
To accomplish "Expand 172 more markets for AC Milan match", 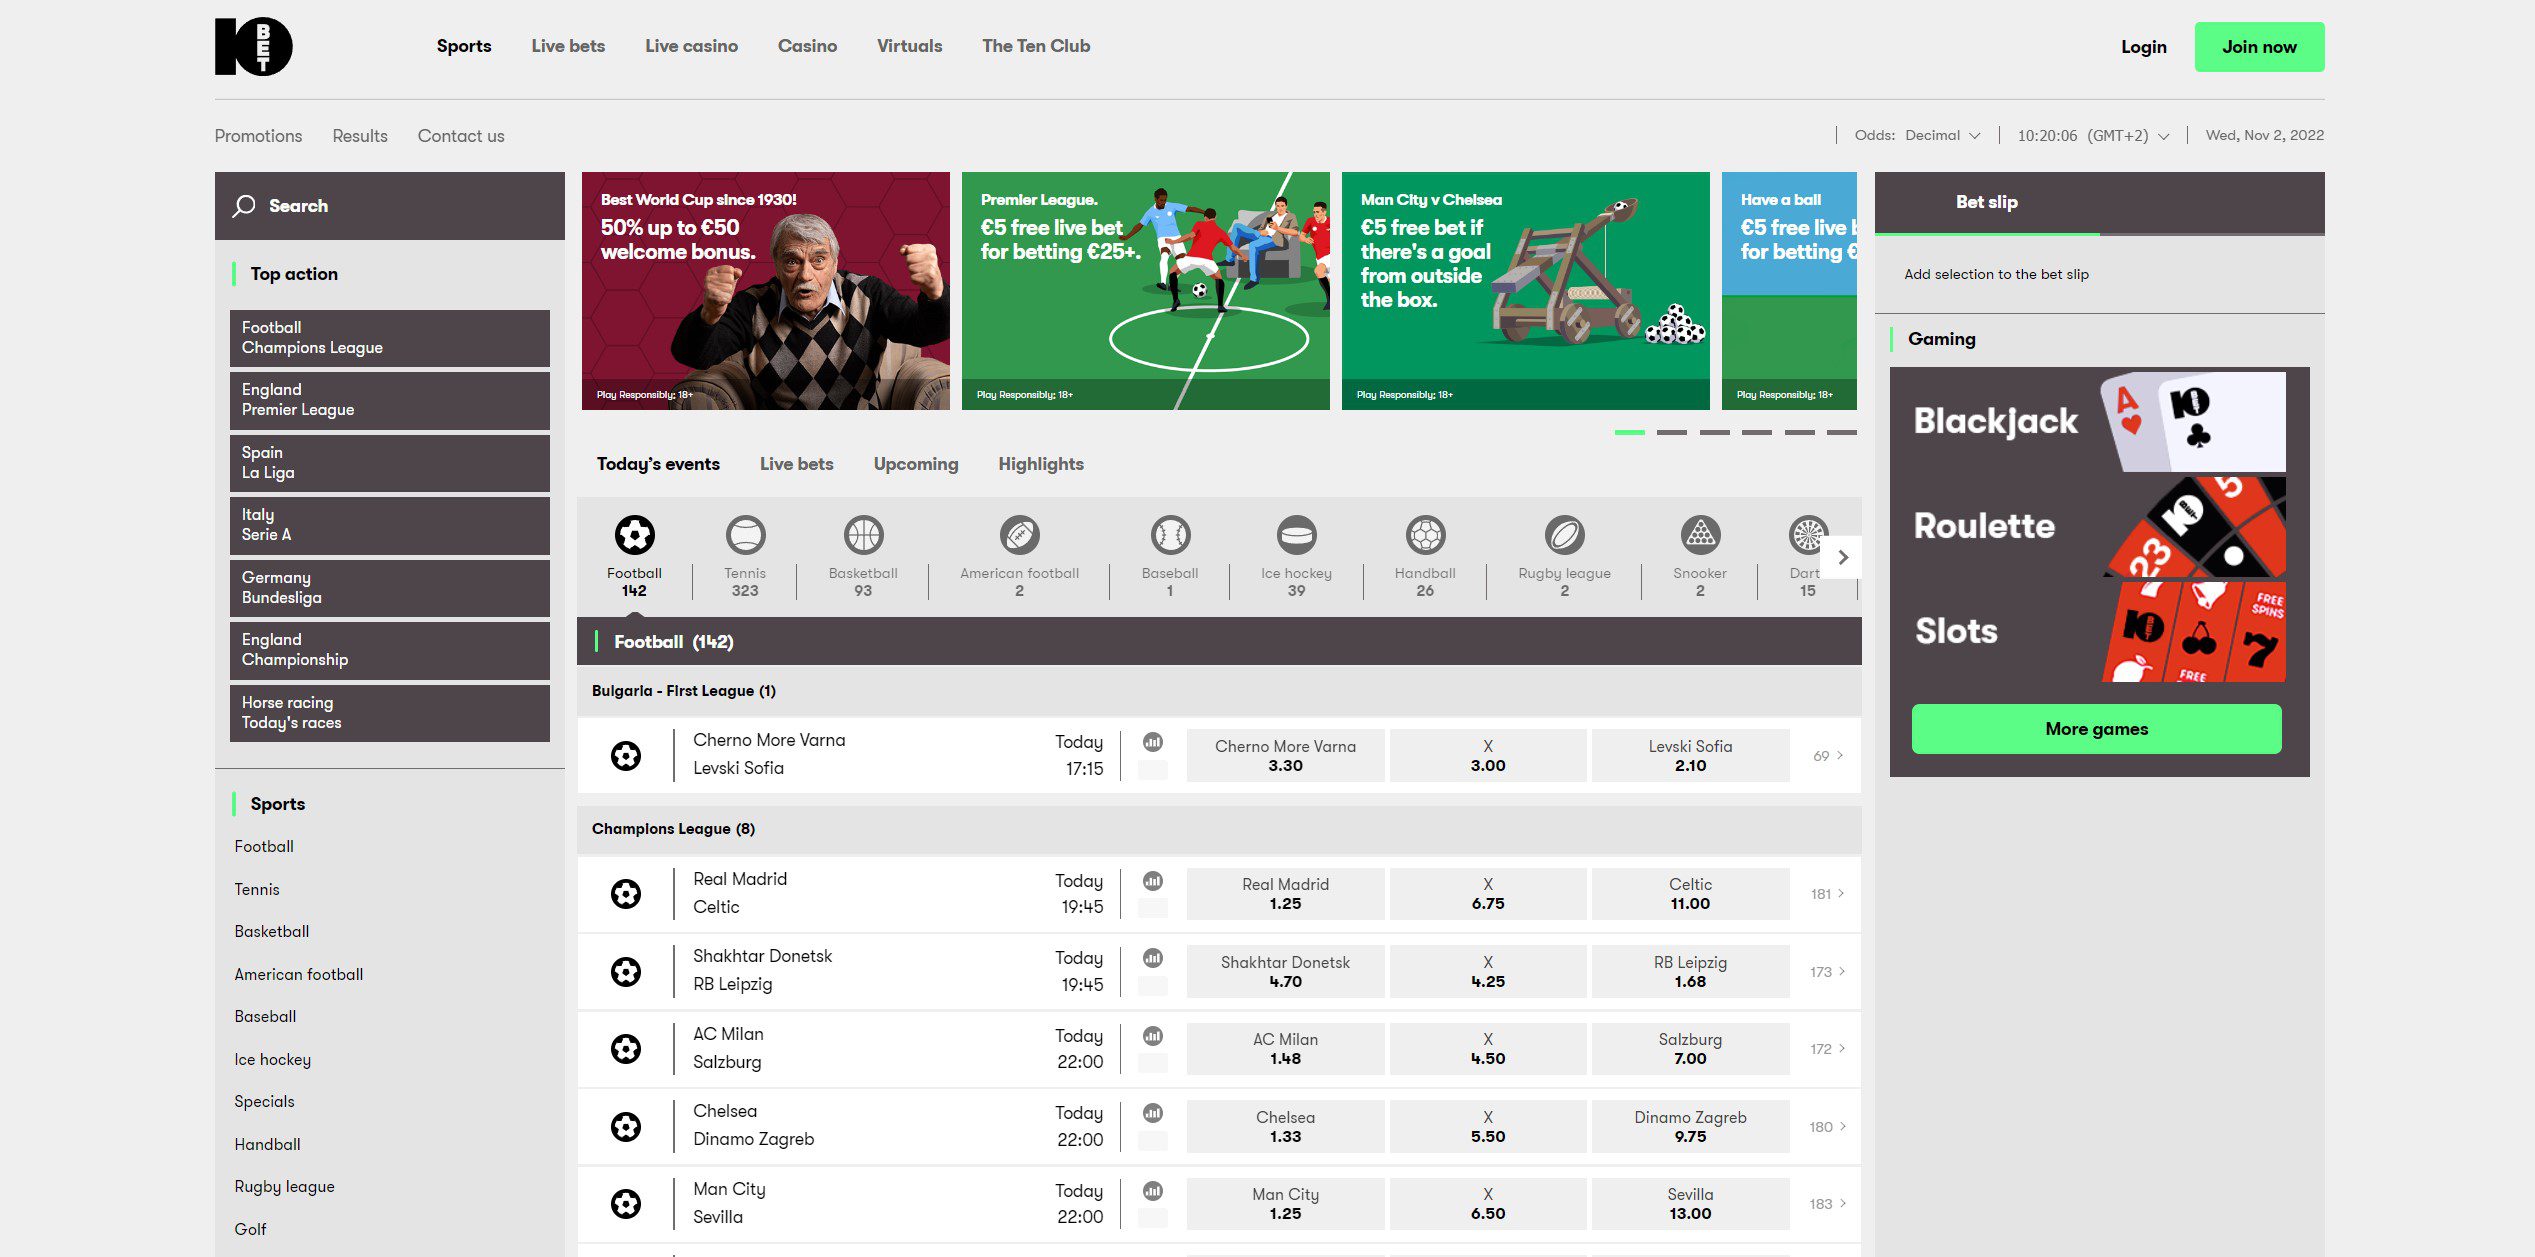I will click(1828, 1049).
